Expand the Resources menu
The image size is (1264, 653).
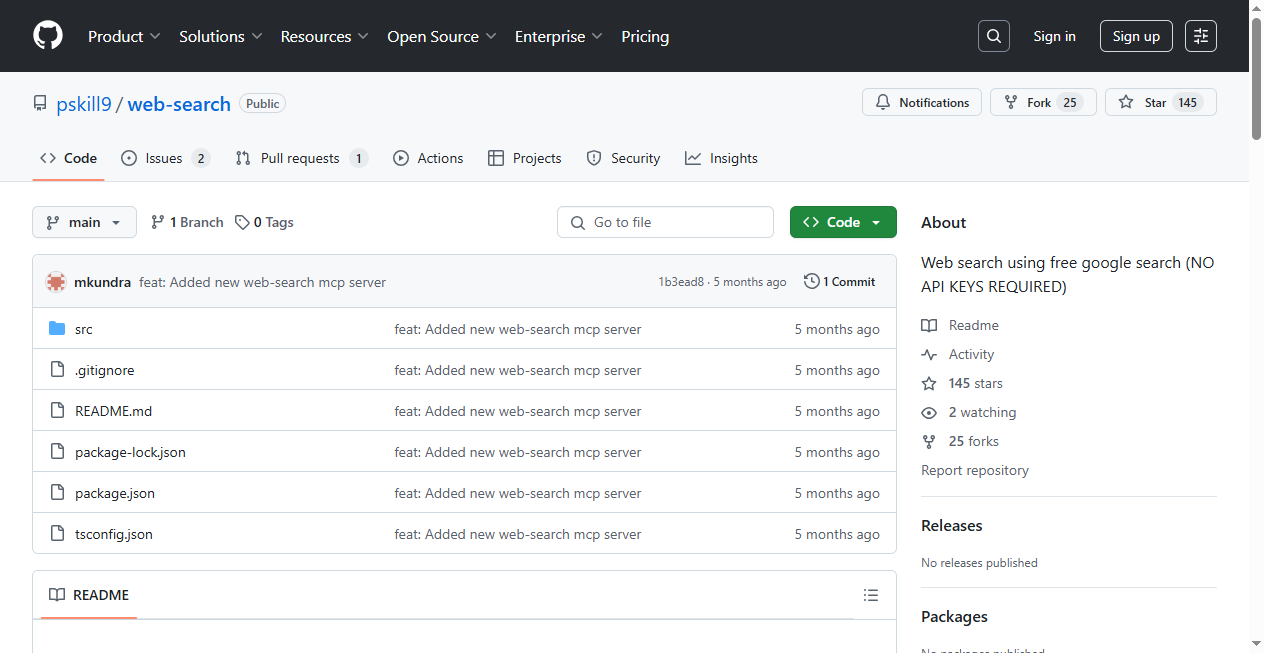[325, 36]
